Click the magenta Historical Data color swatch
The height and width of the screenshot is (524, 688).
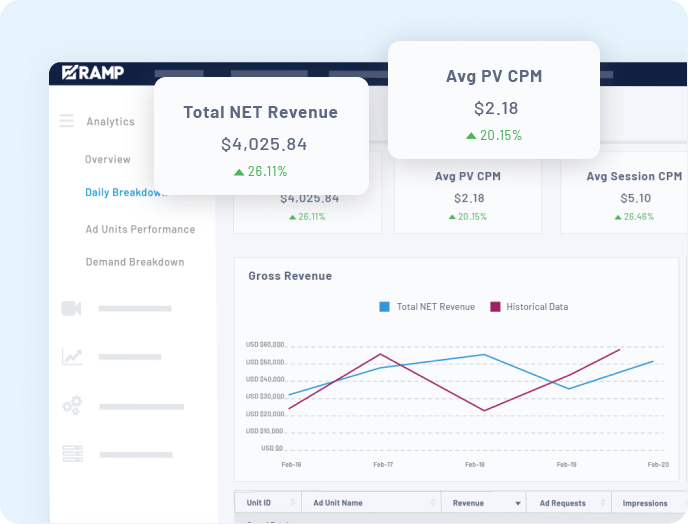click(x=495, y=307)
